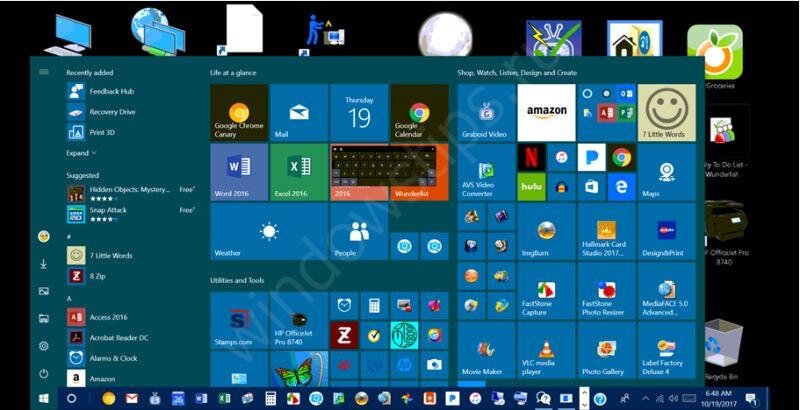Screen dimensions: 800x410
Task: Open the Google Chrome Canary tile
Action: (239, 113)
